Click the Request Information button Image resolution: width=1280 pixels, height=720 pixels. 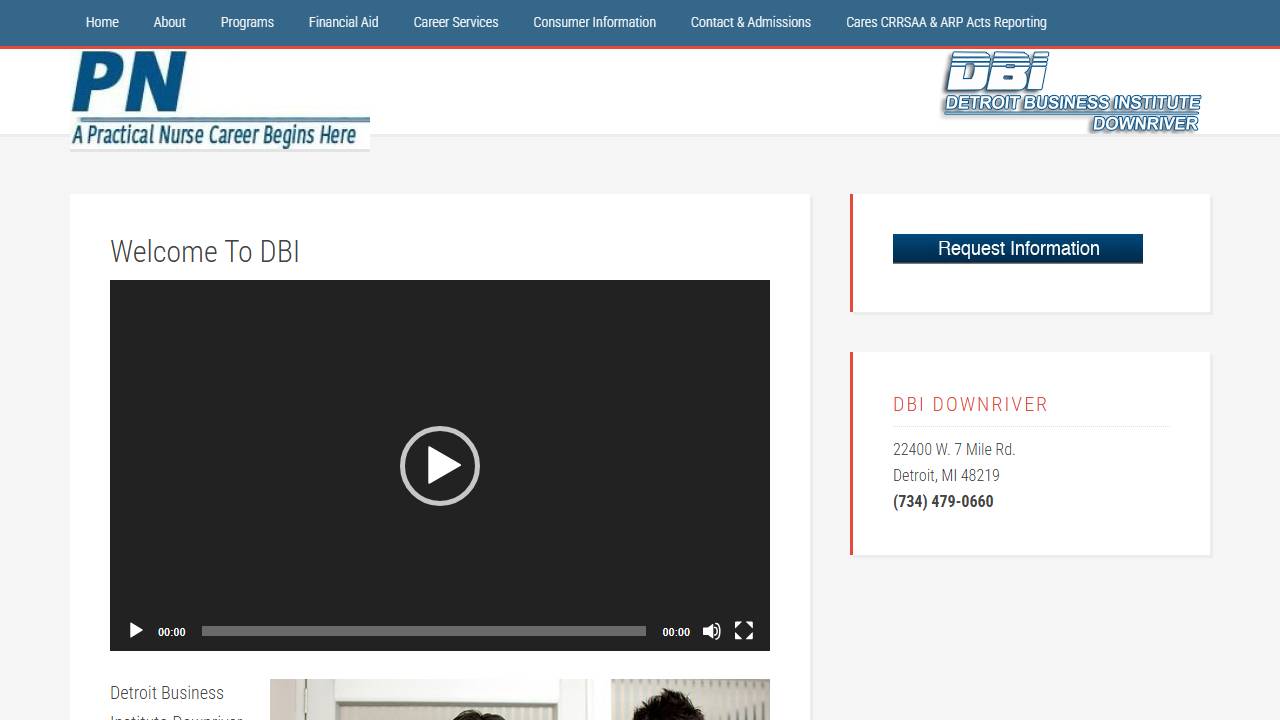tap(1017, 249)
